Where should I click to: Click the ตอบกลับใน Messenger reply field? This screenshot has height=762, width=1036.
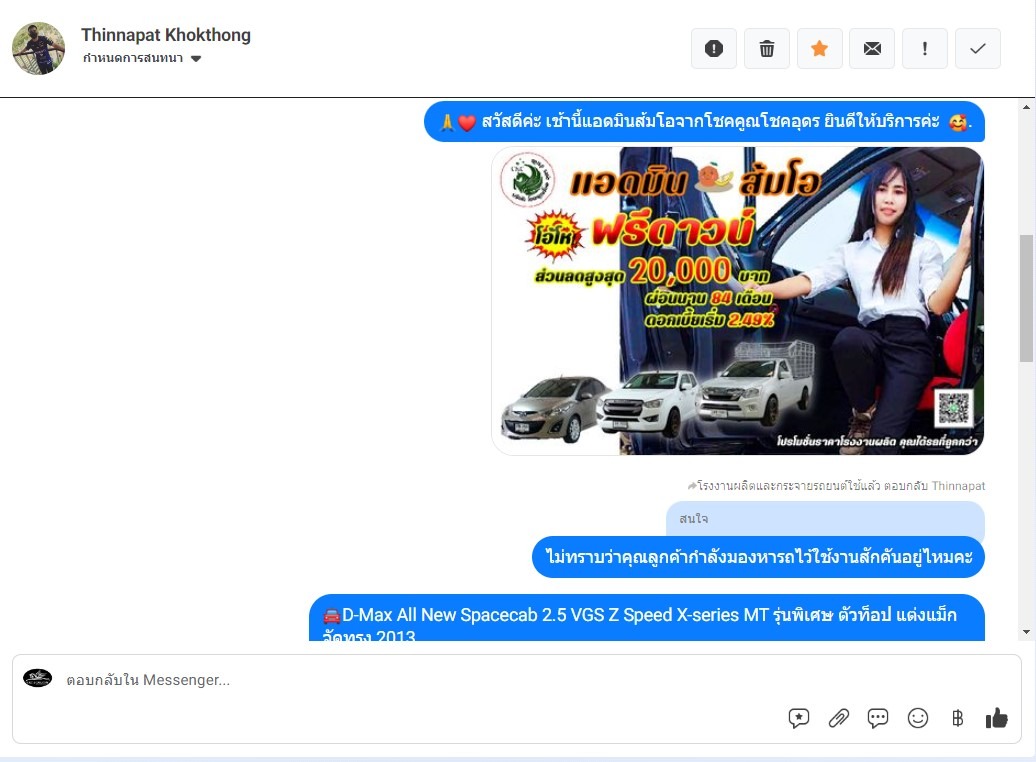(517, 699)
